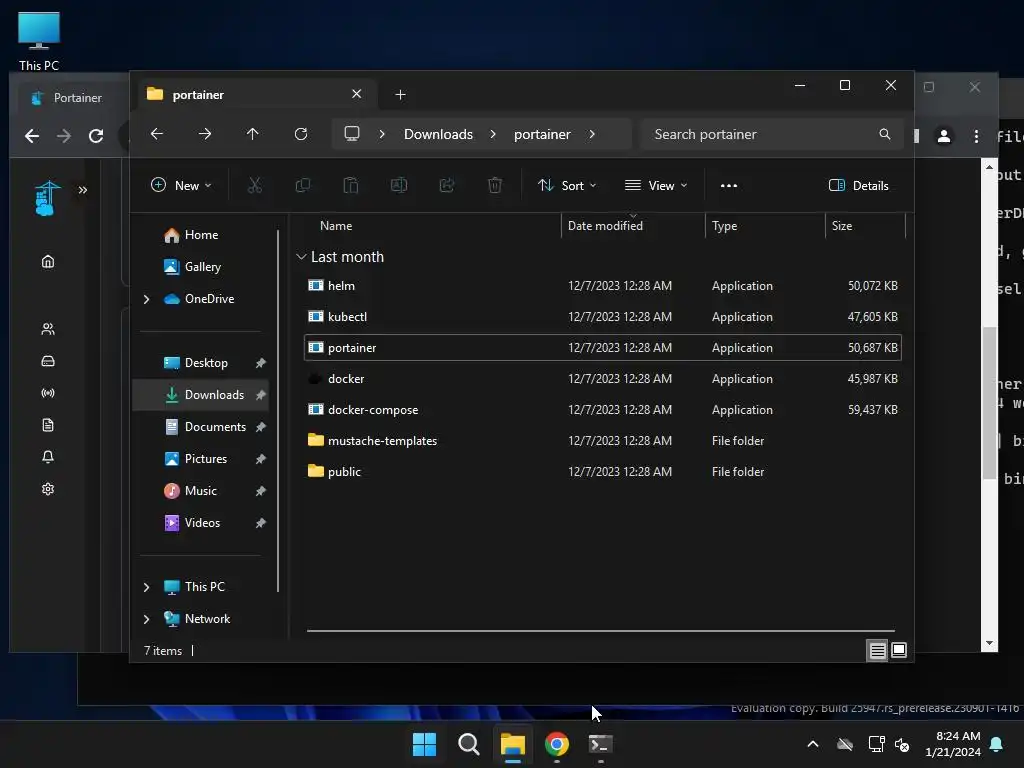Click the browser page vertical scrollbar
1024x768 pixels.
[989, 402]
